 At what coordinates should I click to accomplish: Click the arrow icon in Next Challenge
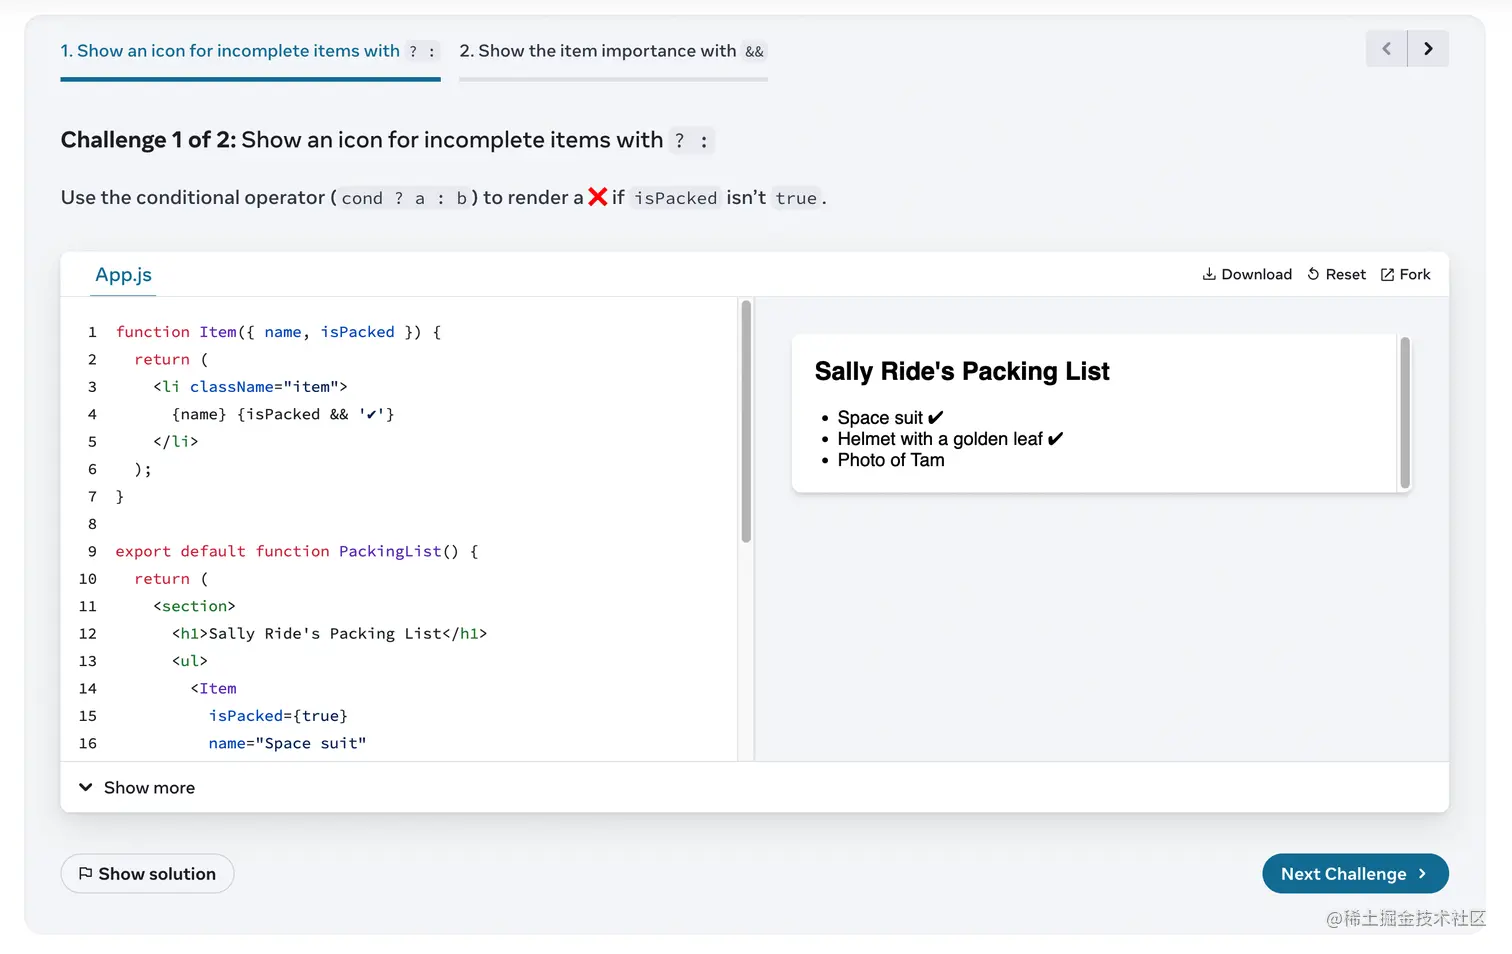click(1422, 874)
